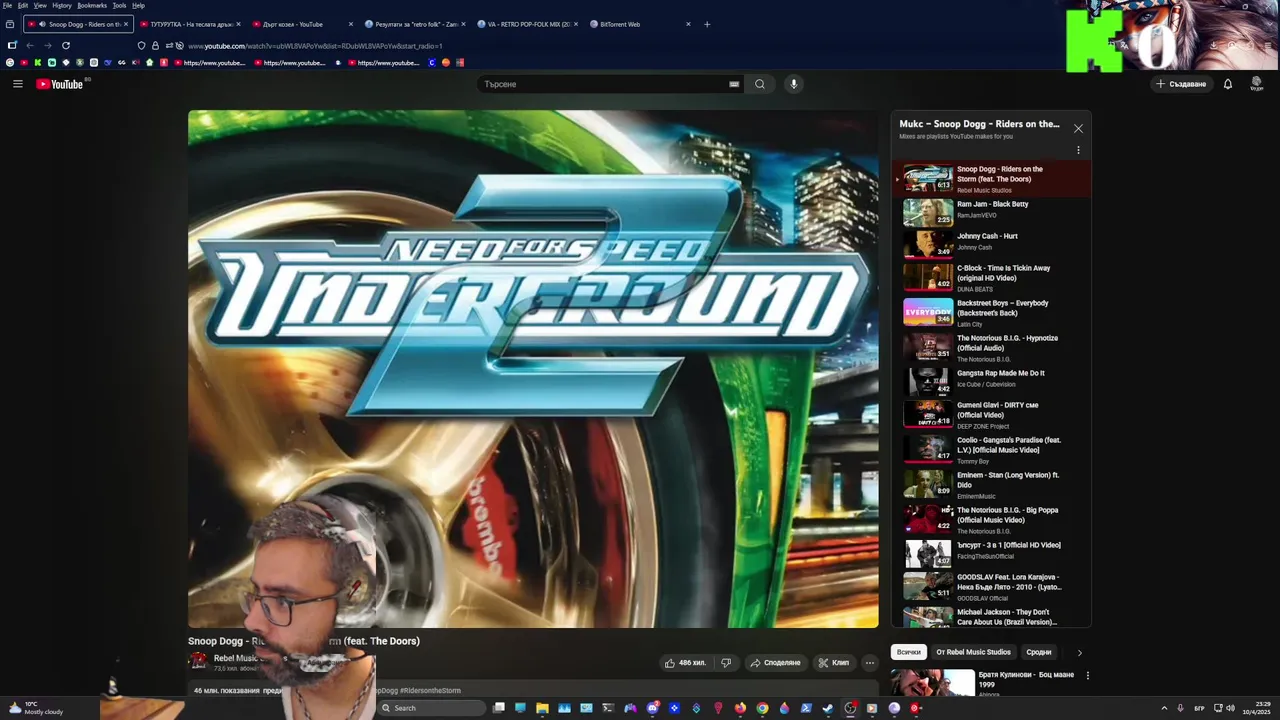The image size is (1280, 720).
Task: Open taskbar clock showing 23:29
Action: click(1256, 708)
